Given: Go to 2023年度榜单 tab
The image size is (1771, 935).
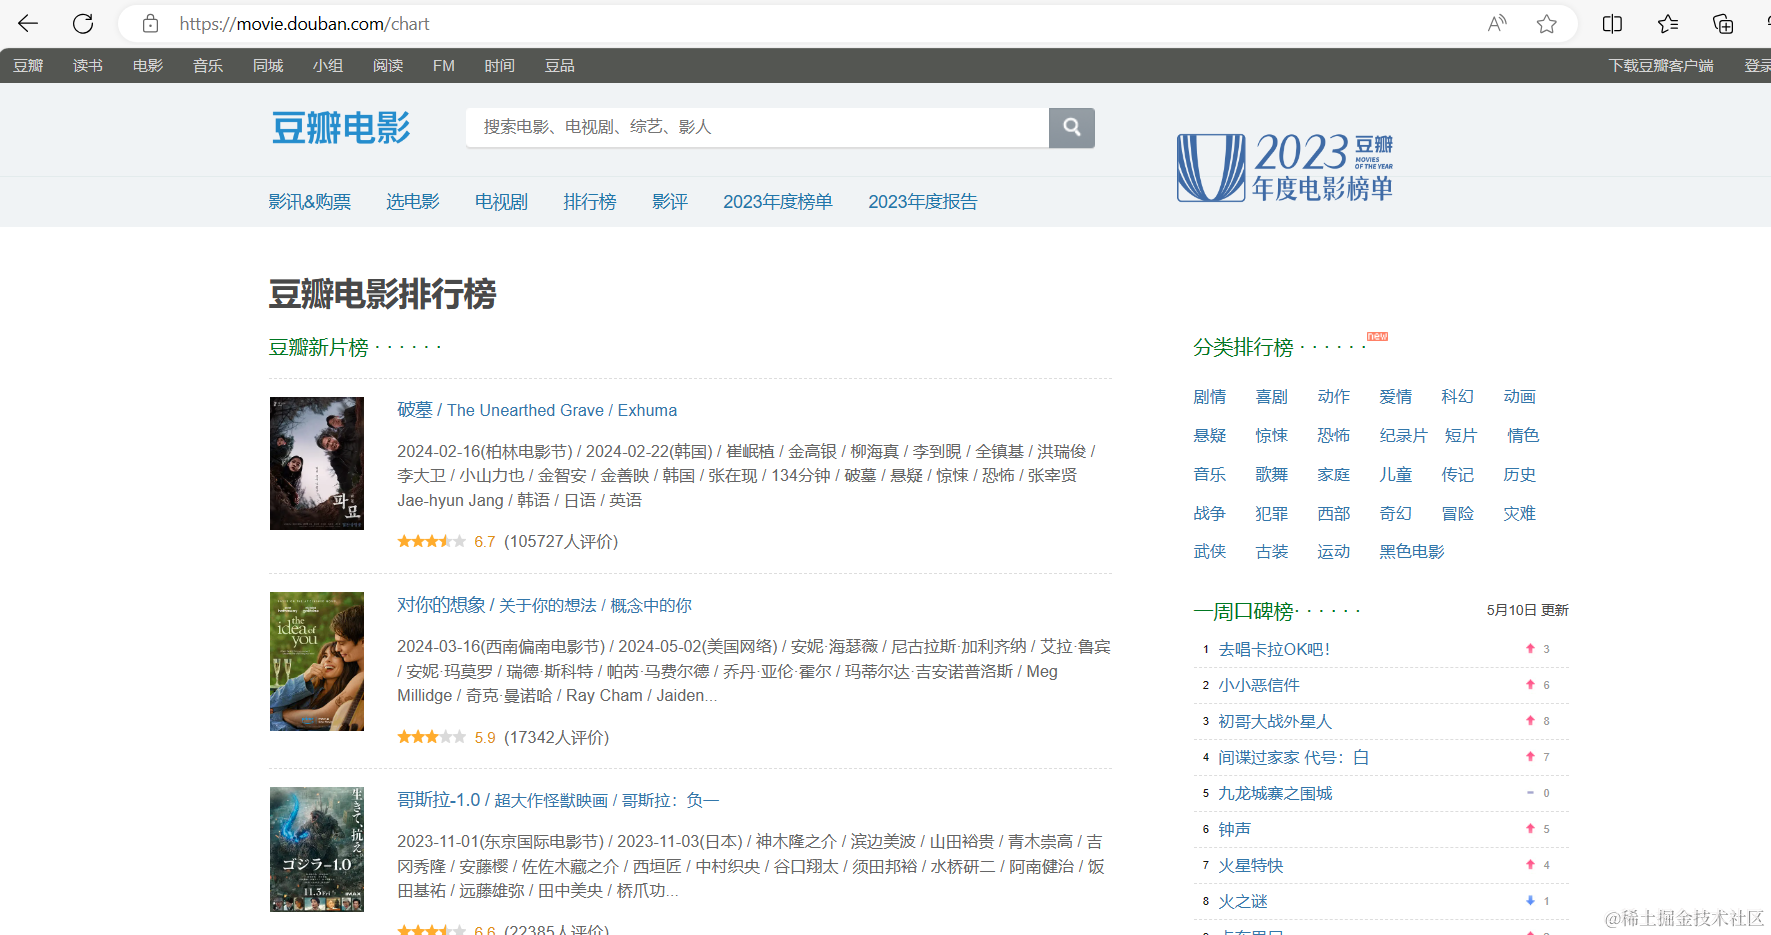Looking at the screenshot, I should 778,202.
